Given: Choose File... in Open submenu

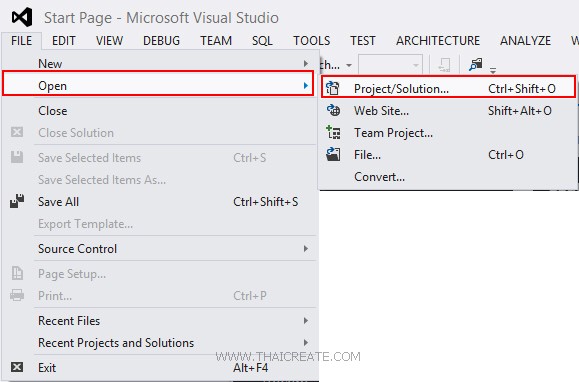Looking at the screenshot, I should pos(448,155).
